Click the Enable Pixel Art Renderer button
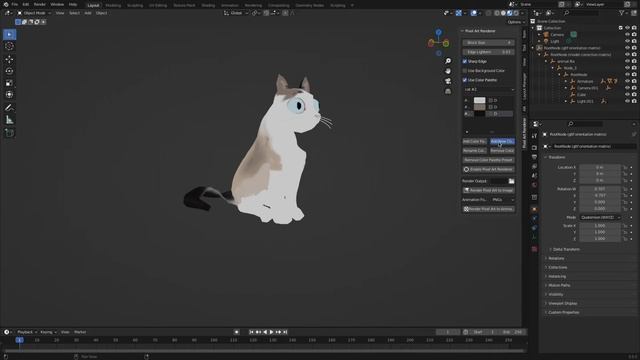 489,169
